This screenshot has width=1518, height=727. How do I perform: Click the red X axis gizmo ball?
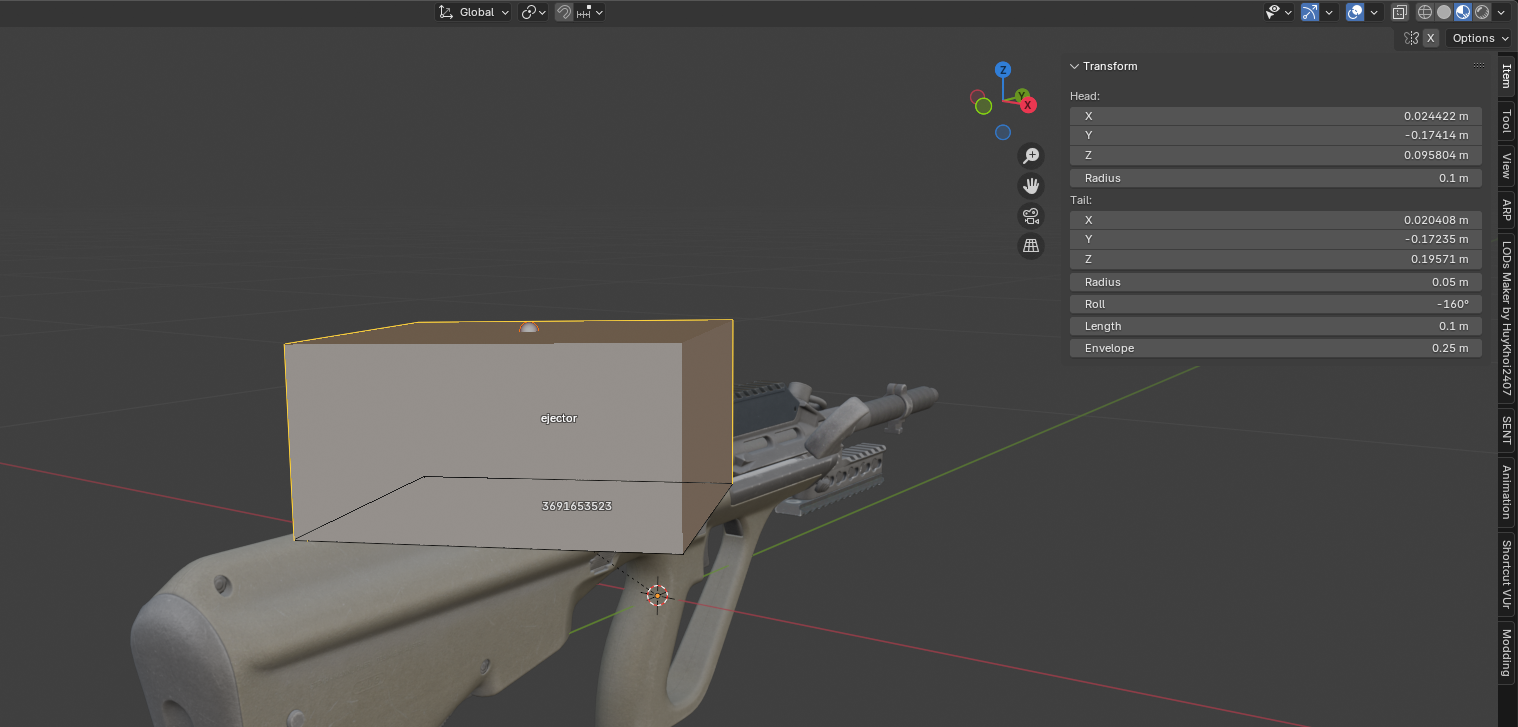click(x=1028, y=104)
